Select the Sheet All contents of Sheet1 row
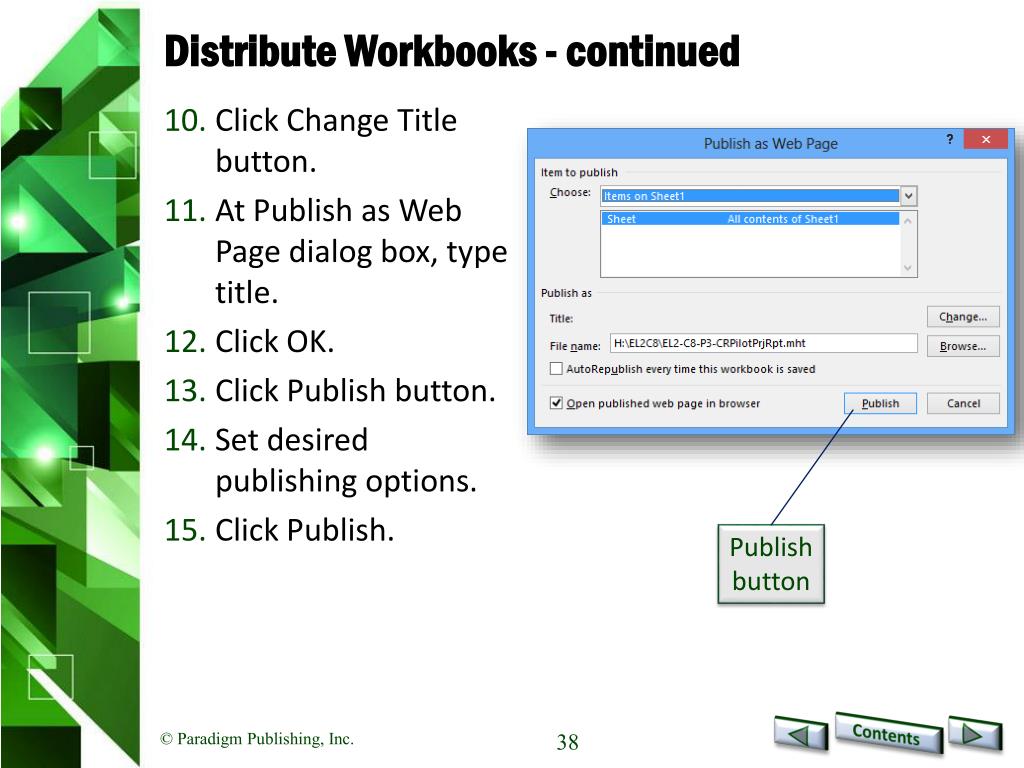This screenshot has width=1024, height=768. pos(750,219)
